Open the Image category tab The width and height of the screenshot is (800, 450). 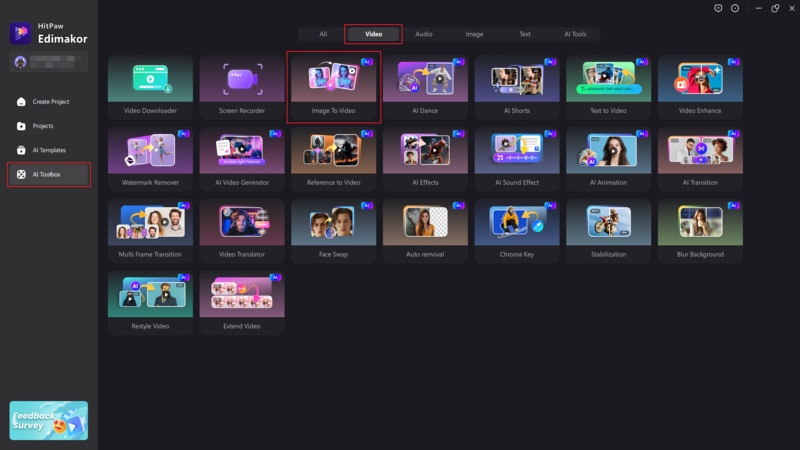474,34
